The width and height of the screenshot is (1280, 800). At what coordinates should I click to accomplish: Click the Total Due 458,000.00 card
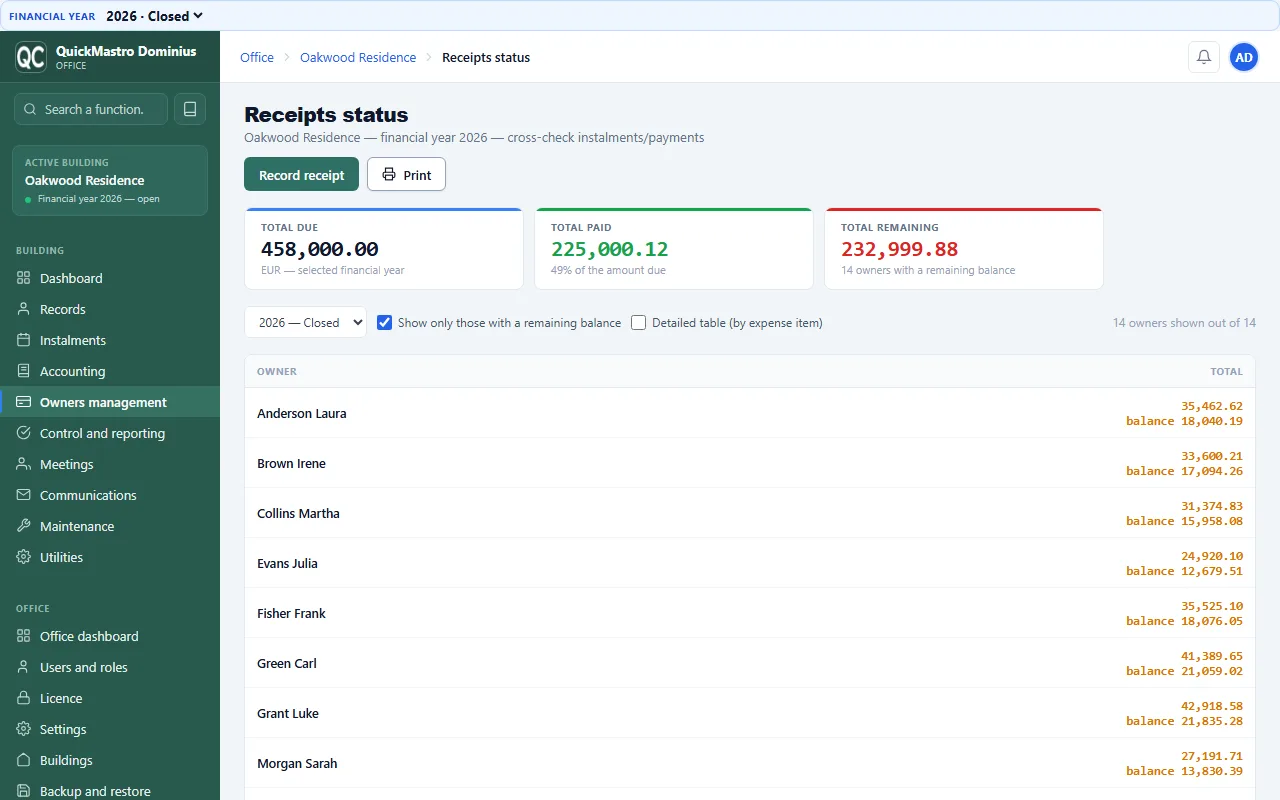[x=384, y=249]
